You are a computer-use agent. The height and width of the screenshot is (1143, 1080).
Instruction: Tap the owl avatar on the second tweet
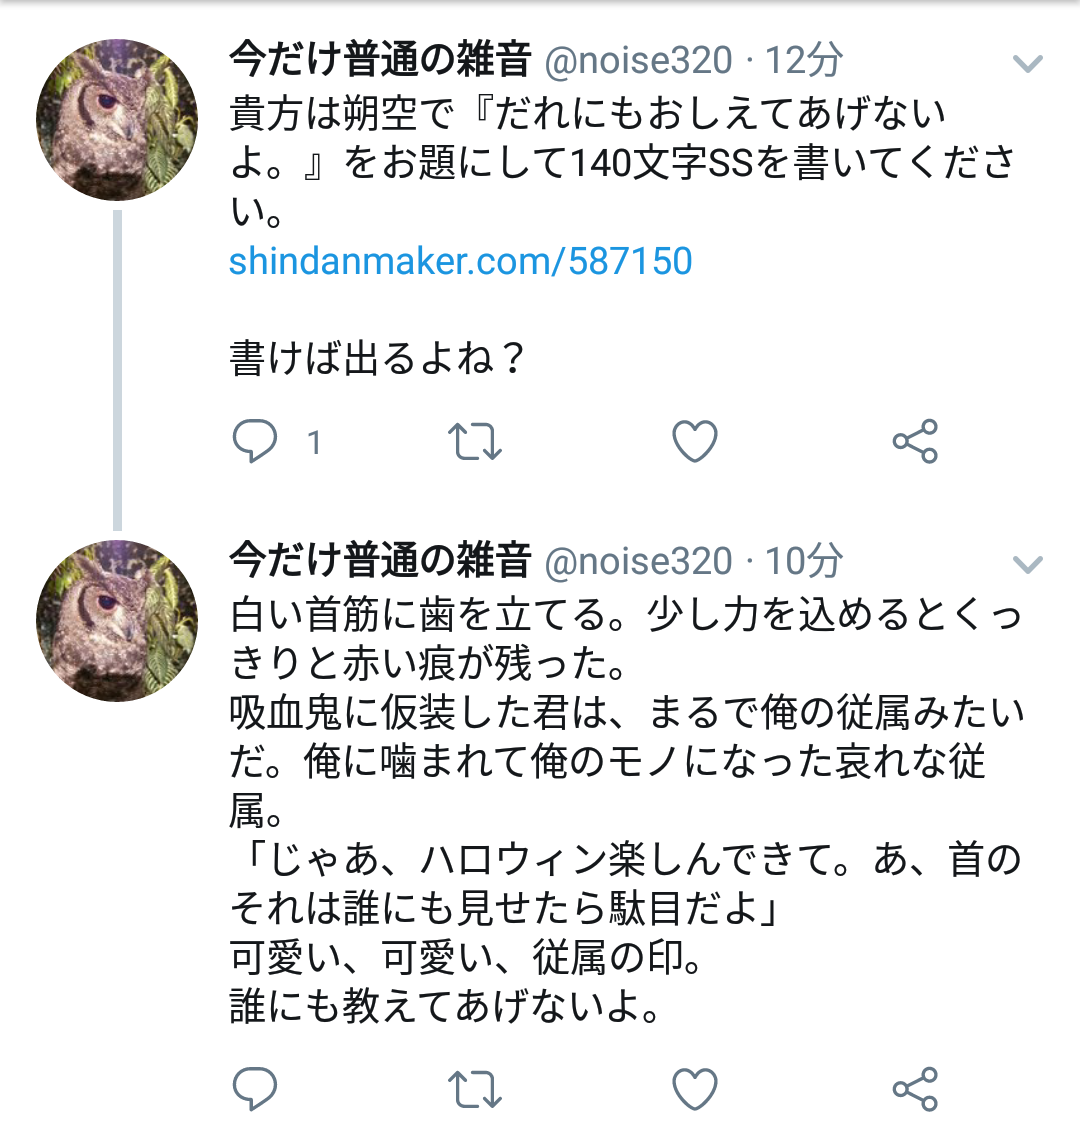pyautogui.click(x=117, y=620)
